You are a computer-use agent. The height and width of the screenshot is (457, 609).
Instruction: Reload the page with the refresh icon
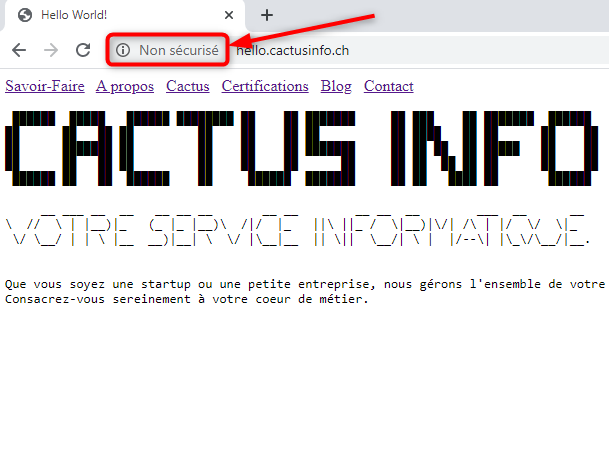pos(83,50)
